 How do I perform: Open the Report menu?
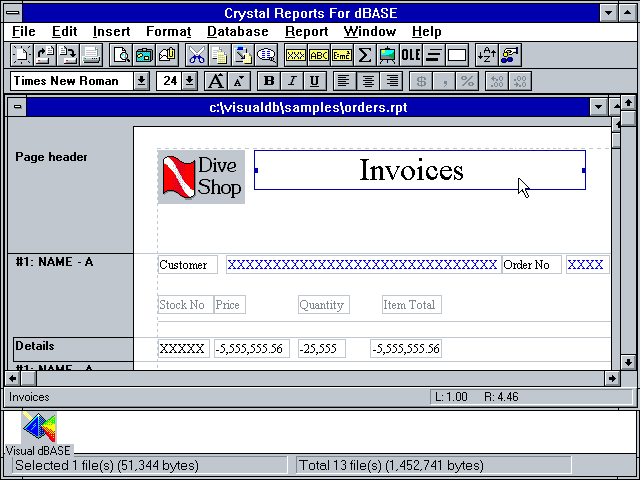click(307, 31)
